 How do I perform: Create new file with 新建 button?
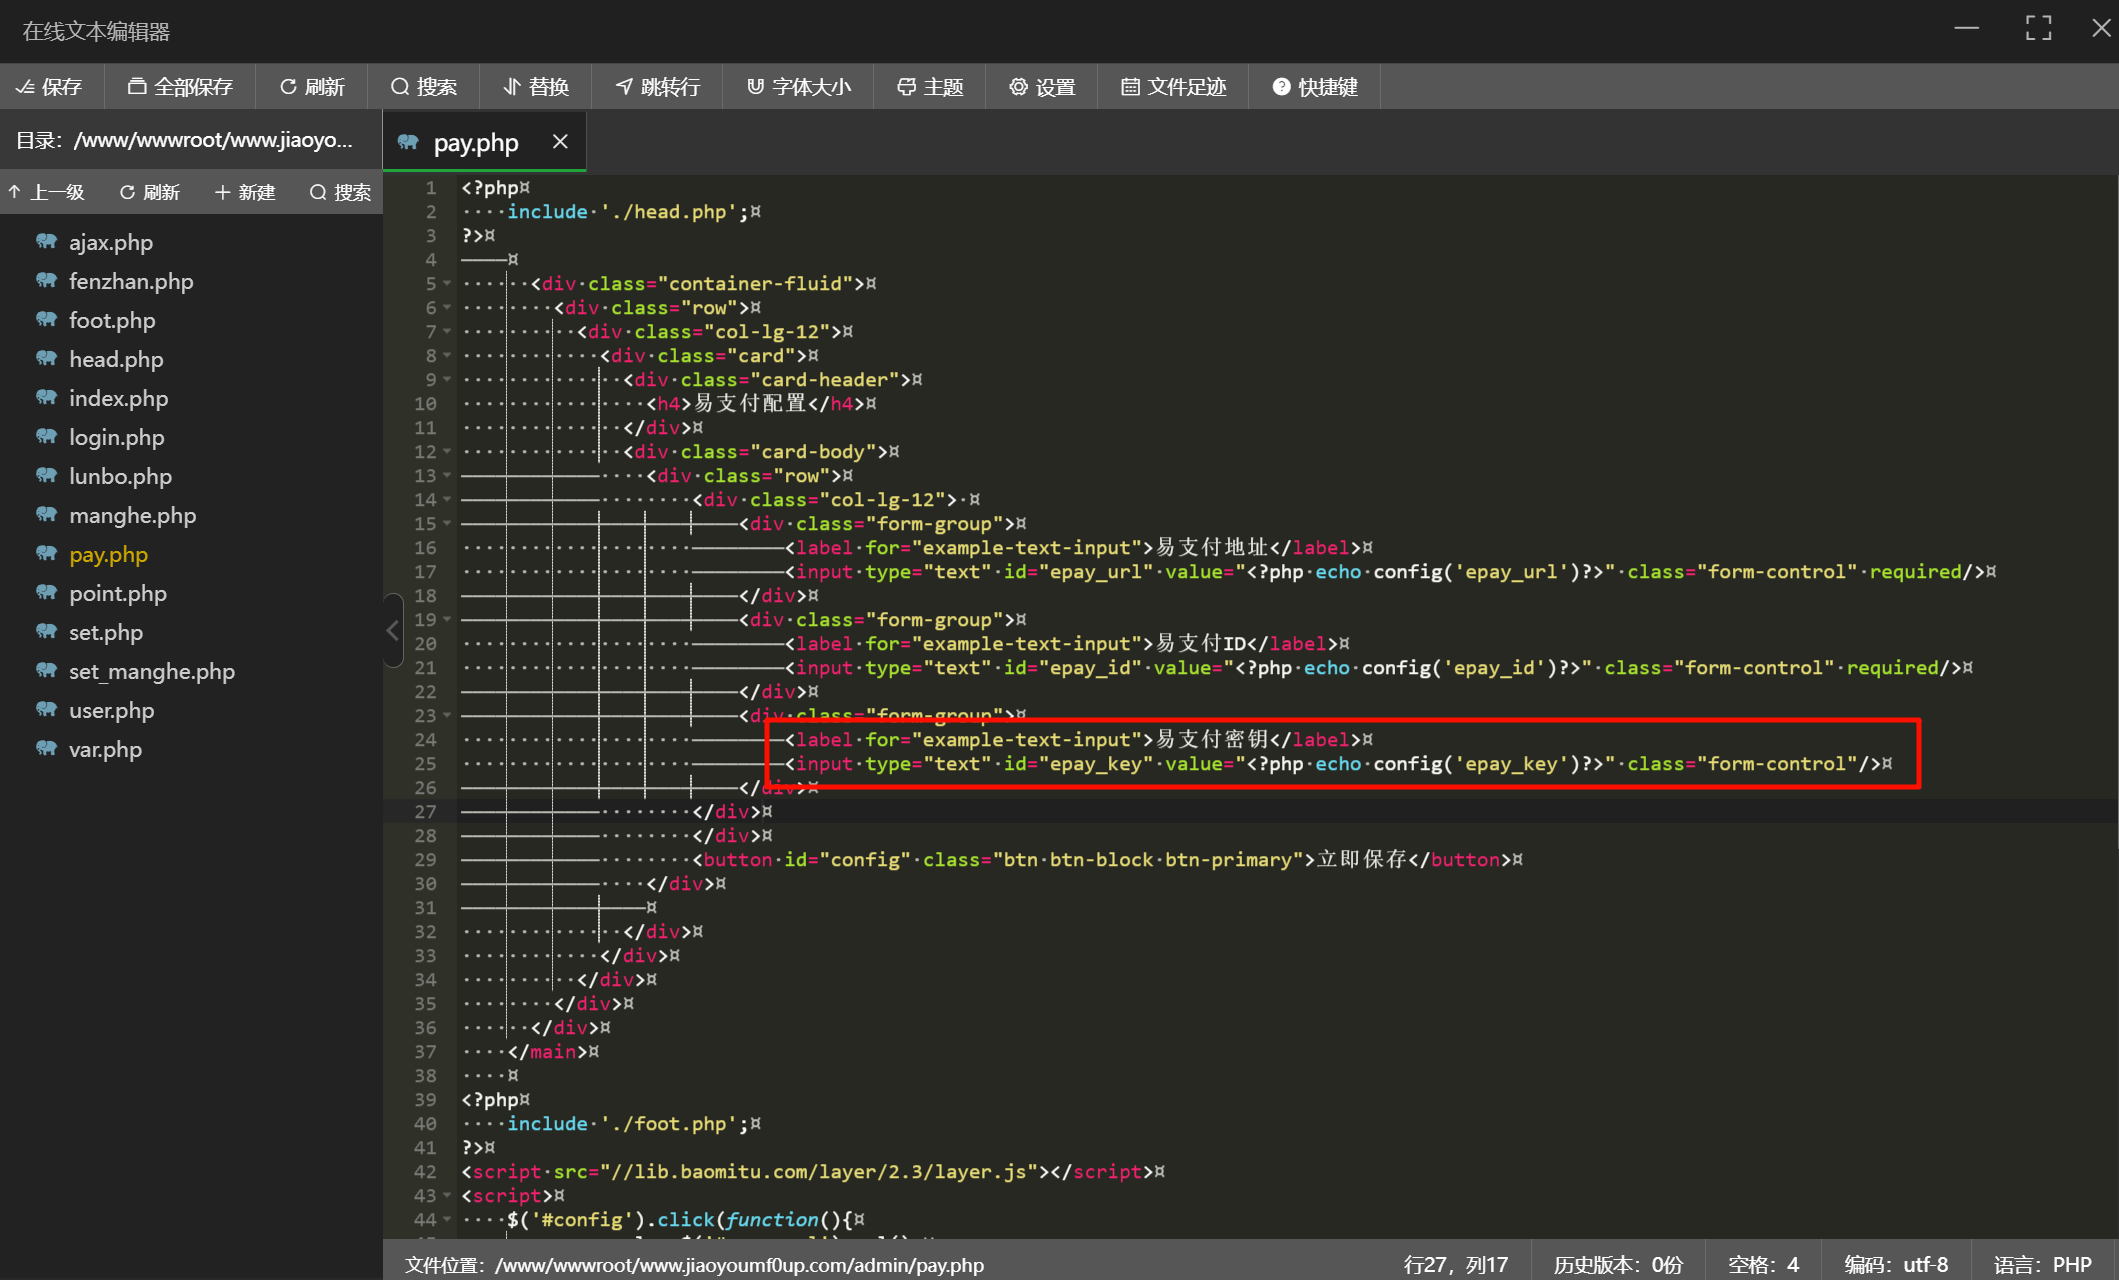(244, 192)
